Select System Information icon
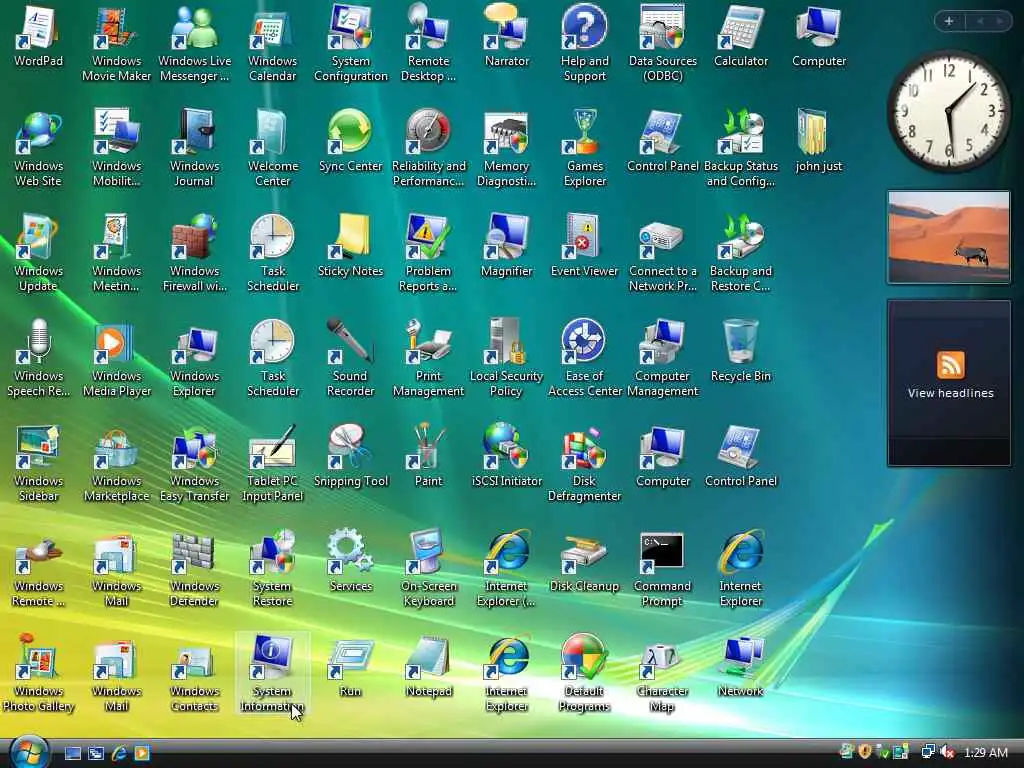 click(x=272, y=674)
